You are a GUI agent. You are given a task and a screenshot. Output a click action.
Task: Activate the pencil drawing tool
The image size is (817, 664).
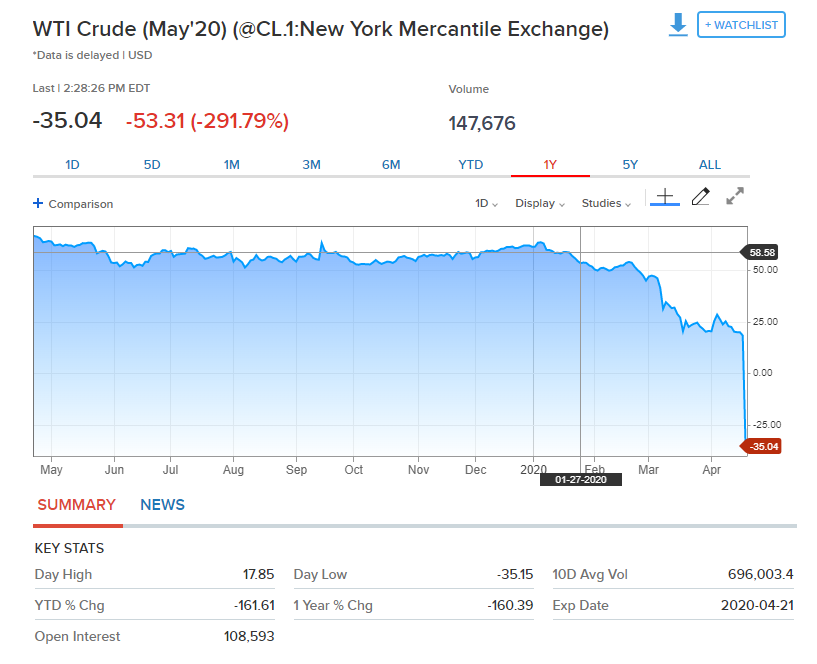[701, 196]
